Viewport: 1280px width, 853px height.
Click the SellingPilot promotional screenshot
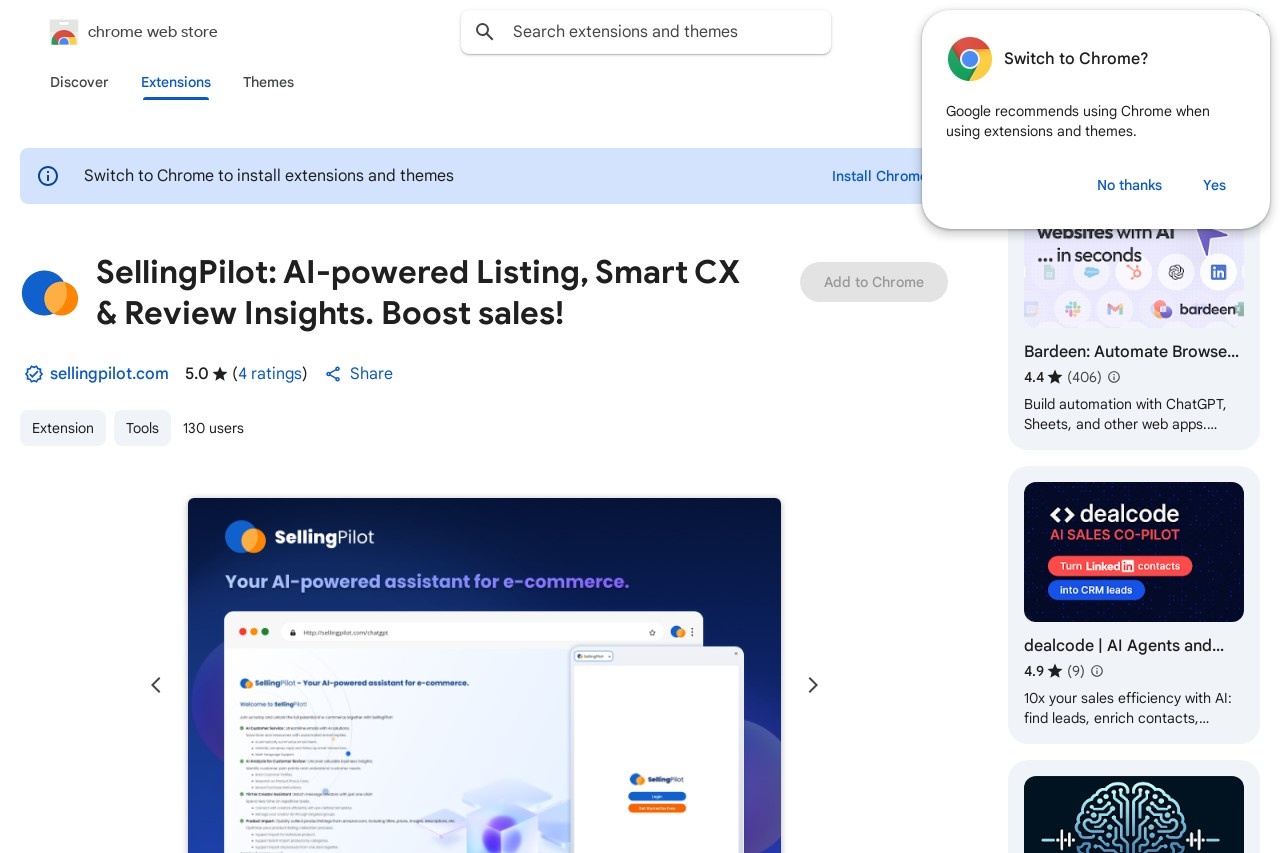484,675
